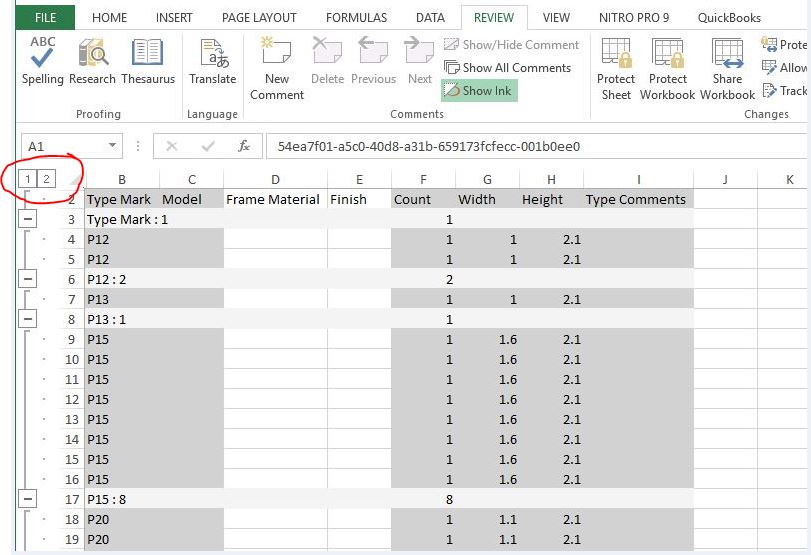
Task: Click the Insert Function fx button
Action: [243, 146]
